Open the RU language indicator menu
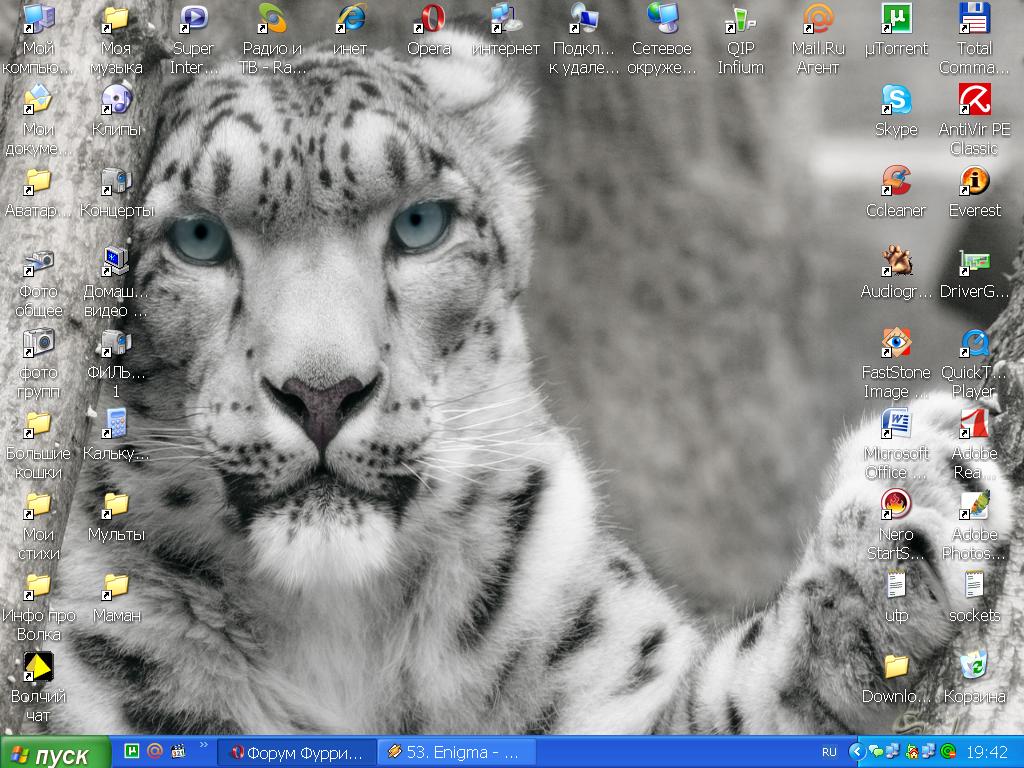This screenshot has height=768, width=1024. (829, 752)
